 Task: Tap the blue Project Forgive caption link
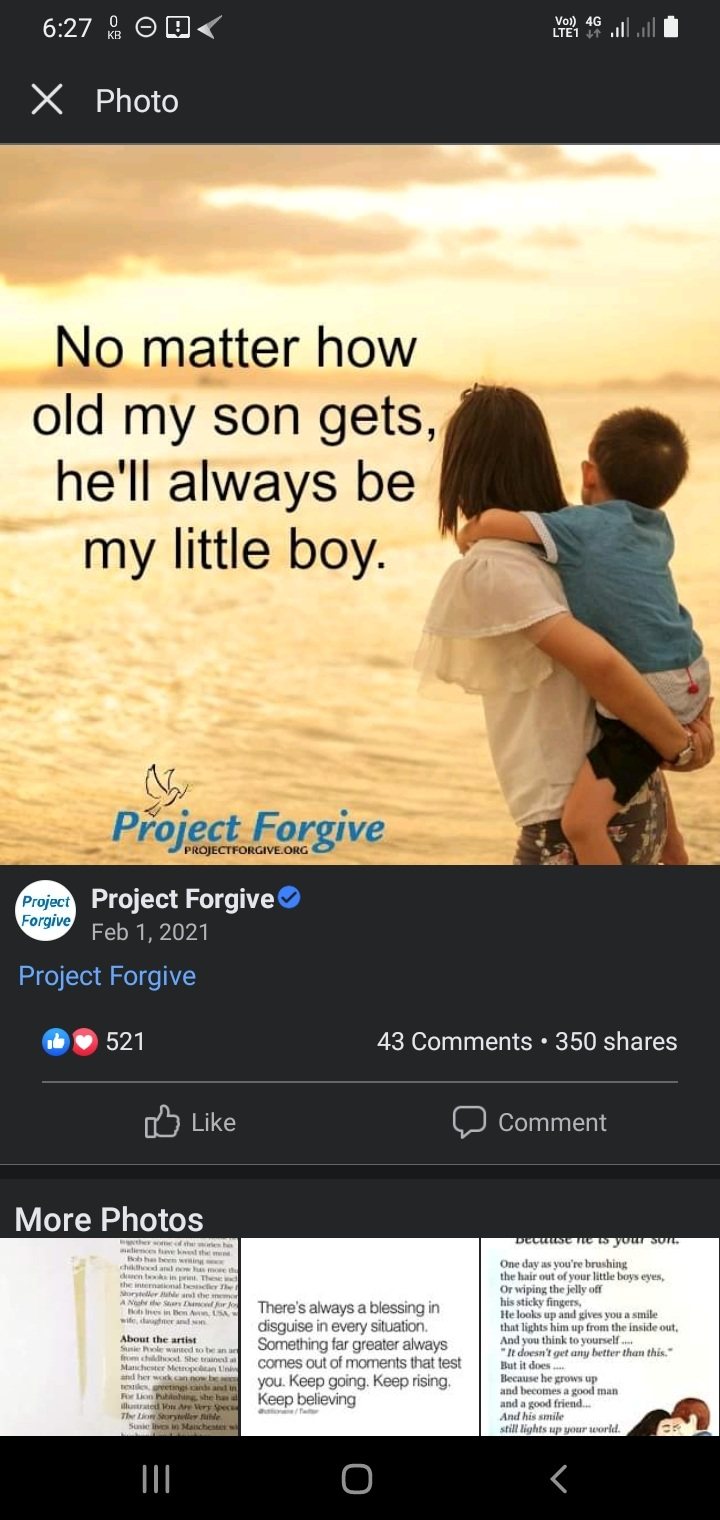107,976
